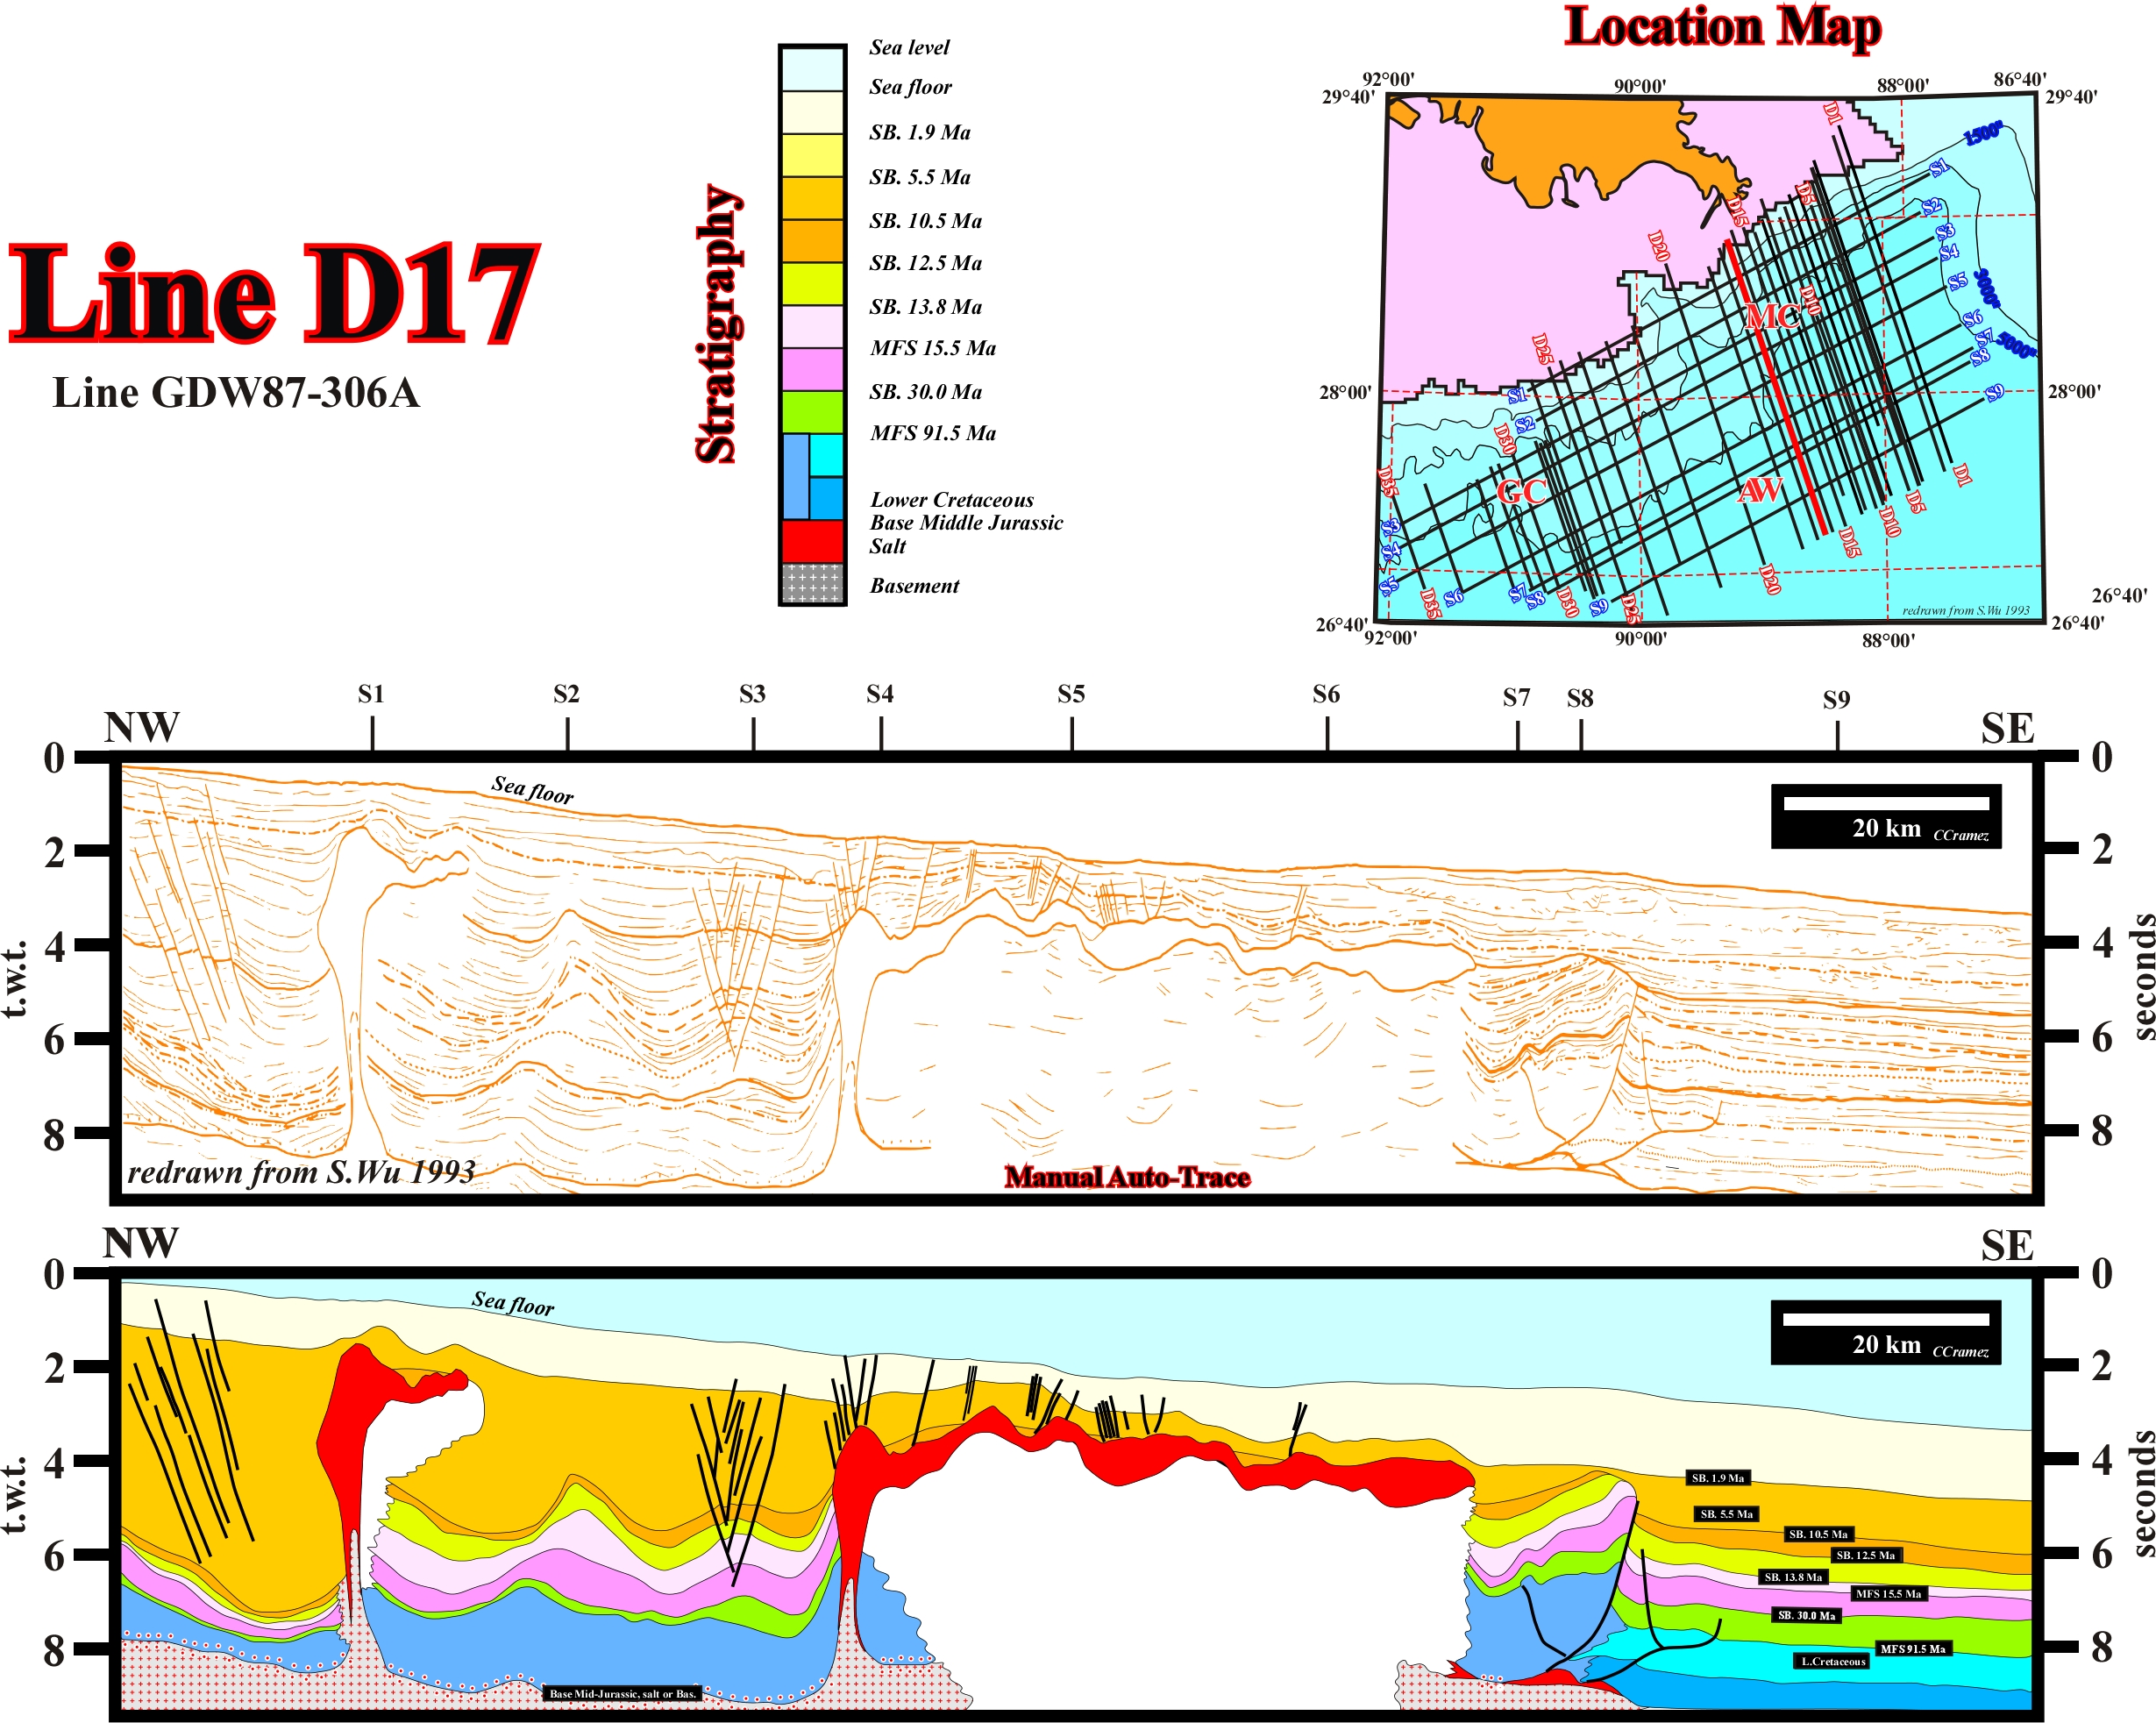The width and height of the screenshot is (2156, 1723).
Task: Click the L.Cretaceous label box
Action: click(1833, 1661)
